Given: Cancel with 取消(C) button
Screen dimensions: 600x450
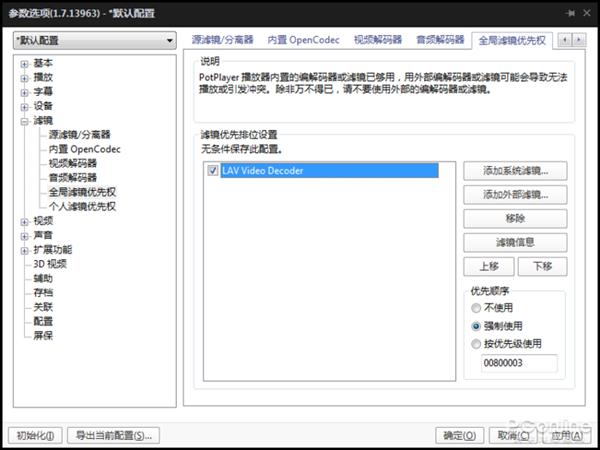Looking at the screenshot, I should [513, 435].
